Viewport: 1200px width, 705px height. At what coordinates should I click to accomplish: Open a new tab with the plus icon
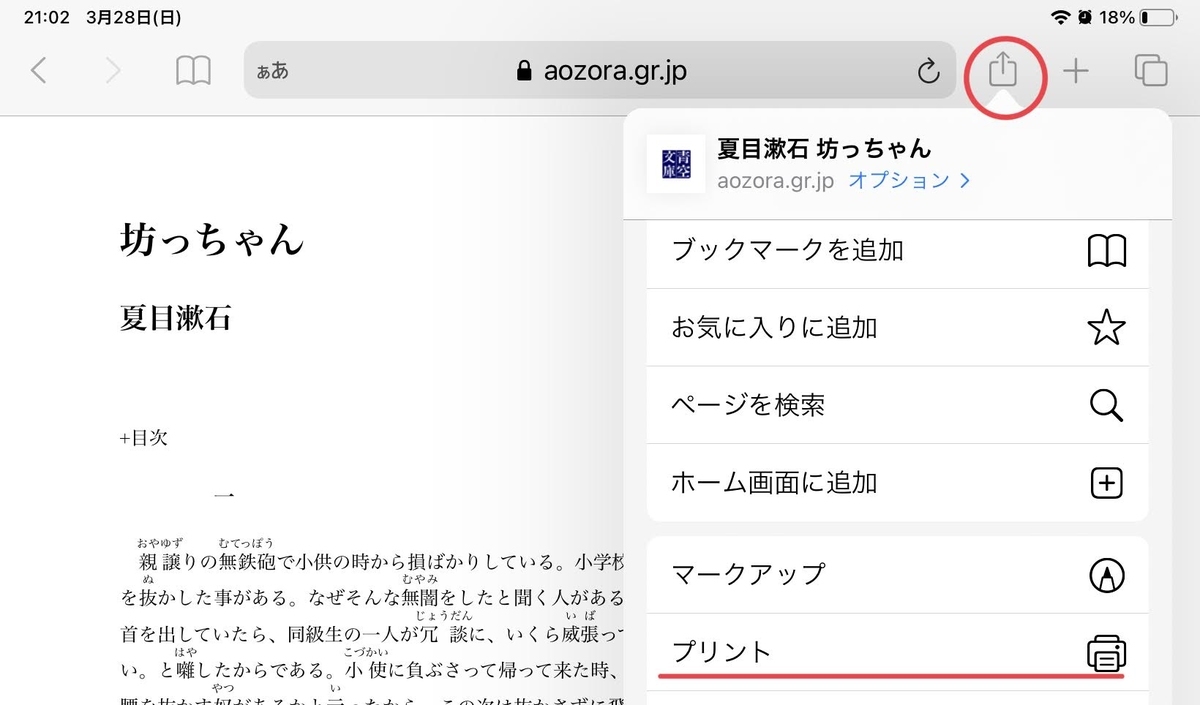tap(1075, 70)
